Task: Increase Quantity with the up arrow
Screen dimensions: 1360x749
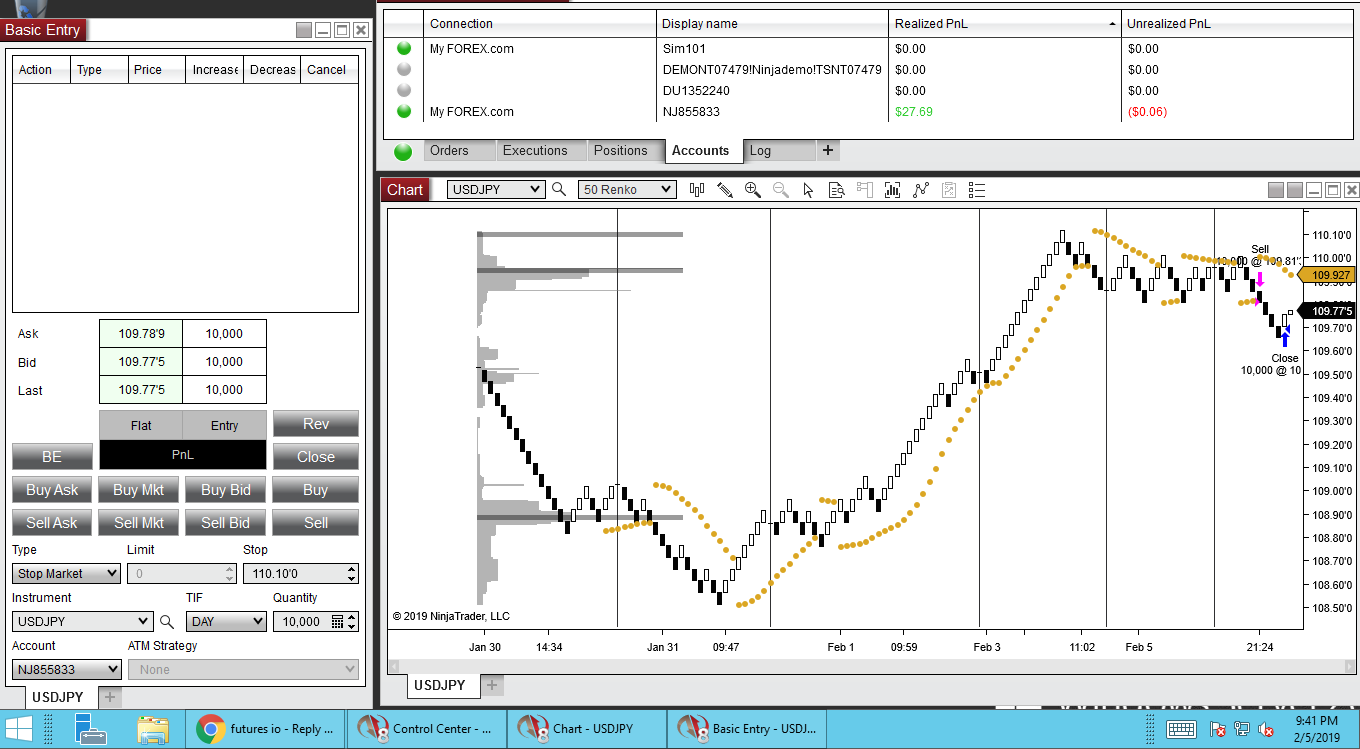Action: click(x=351, y=617)
